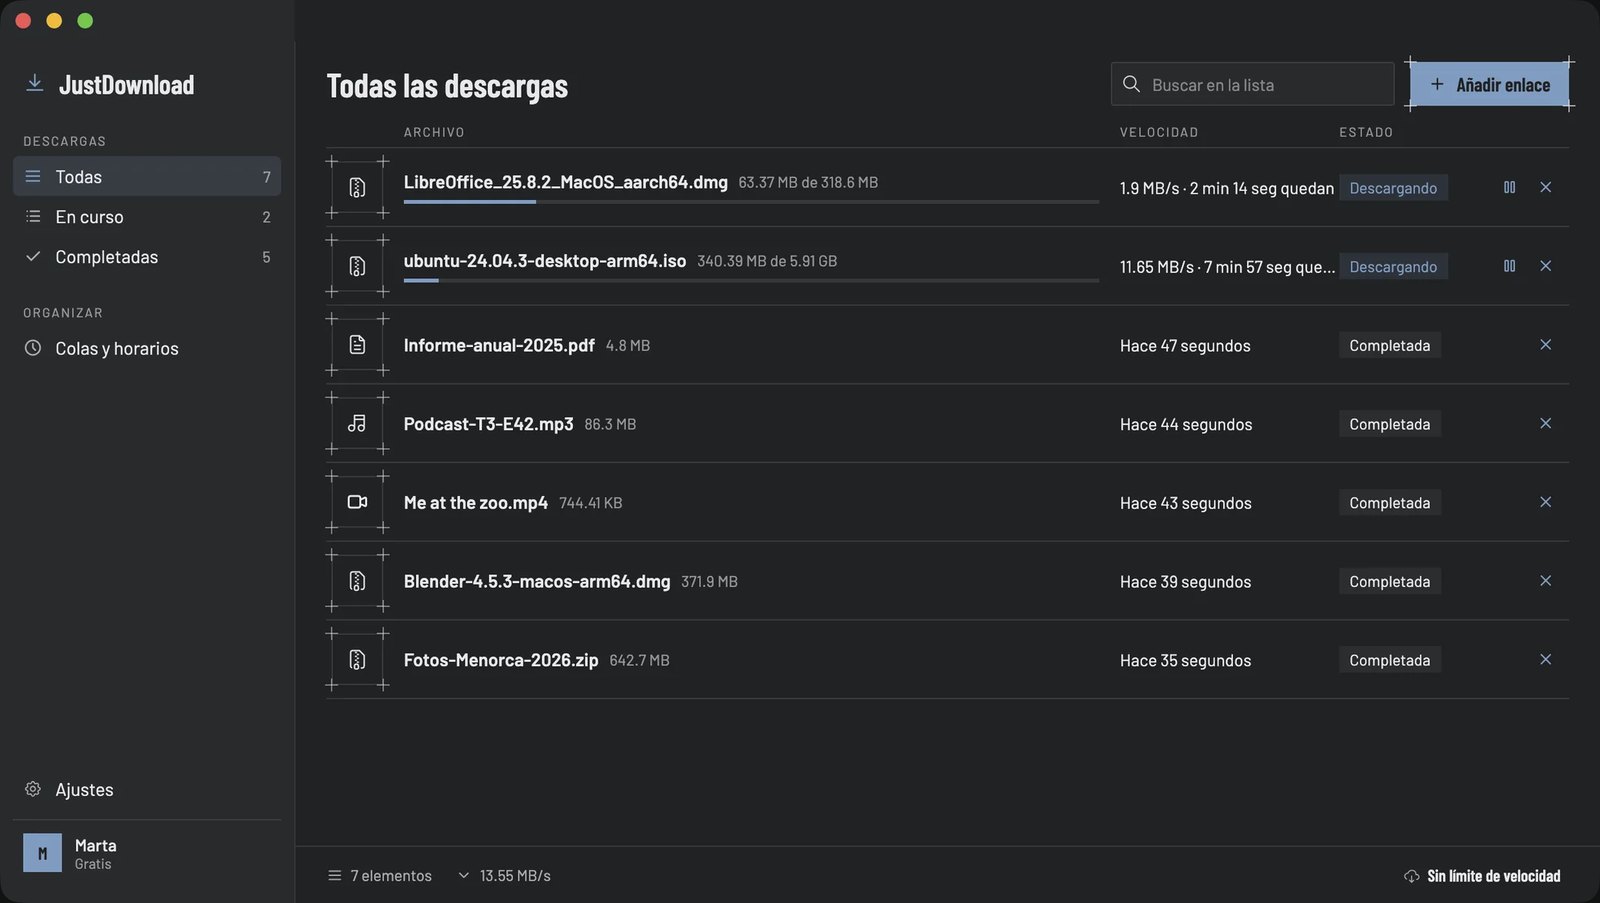Click the ESTADO column header
1600x903 pixels.
[1366, 132]
